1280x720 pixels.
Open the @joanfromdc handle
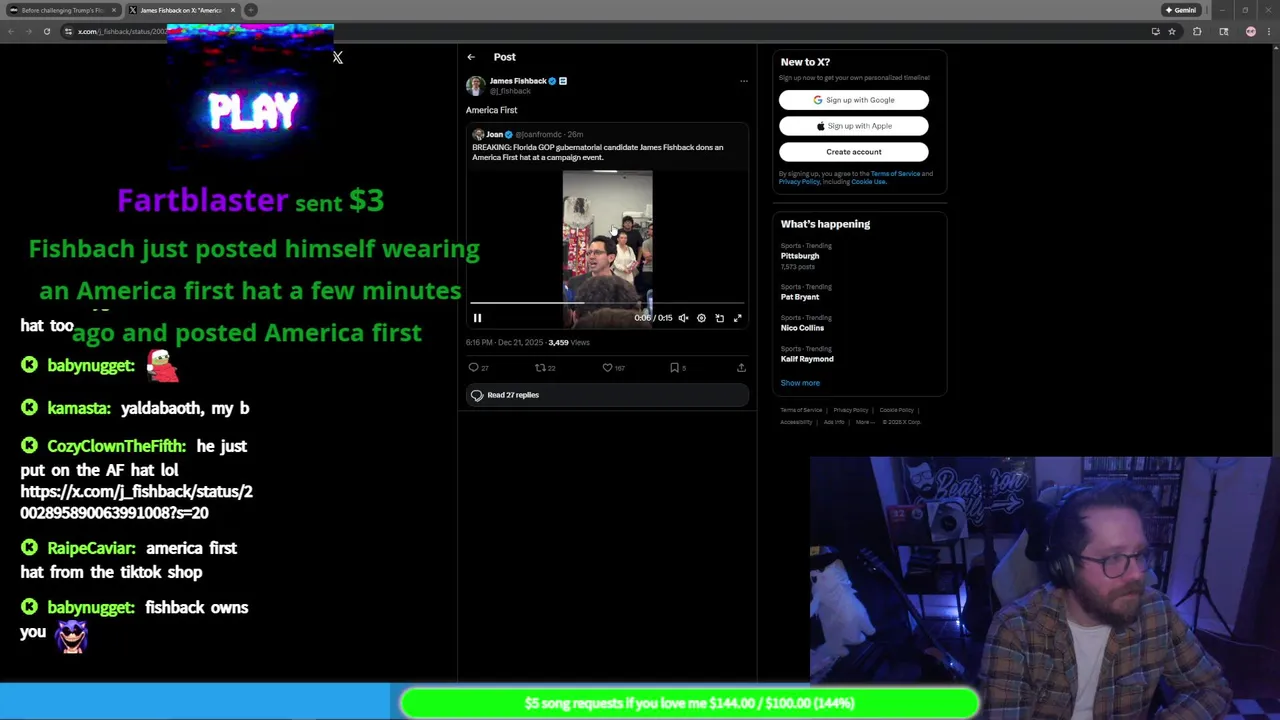pyautogui.click(x=538, y=134)
